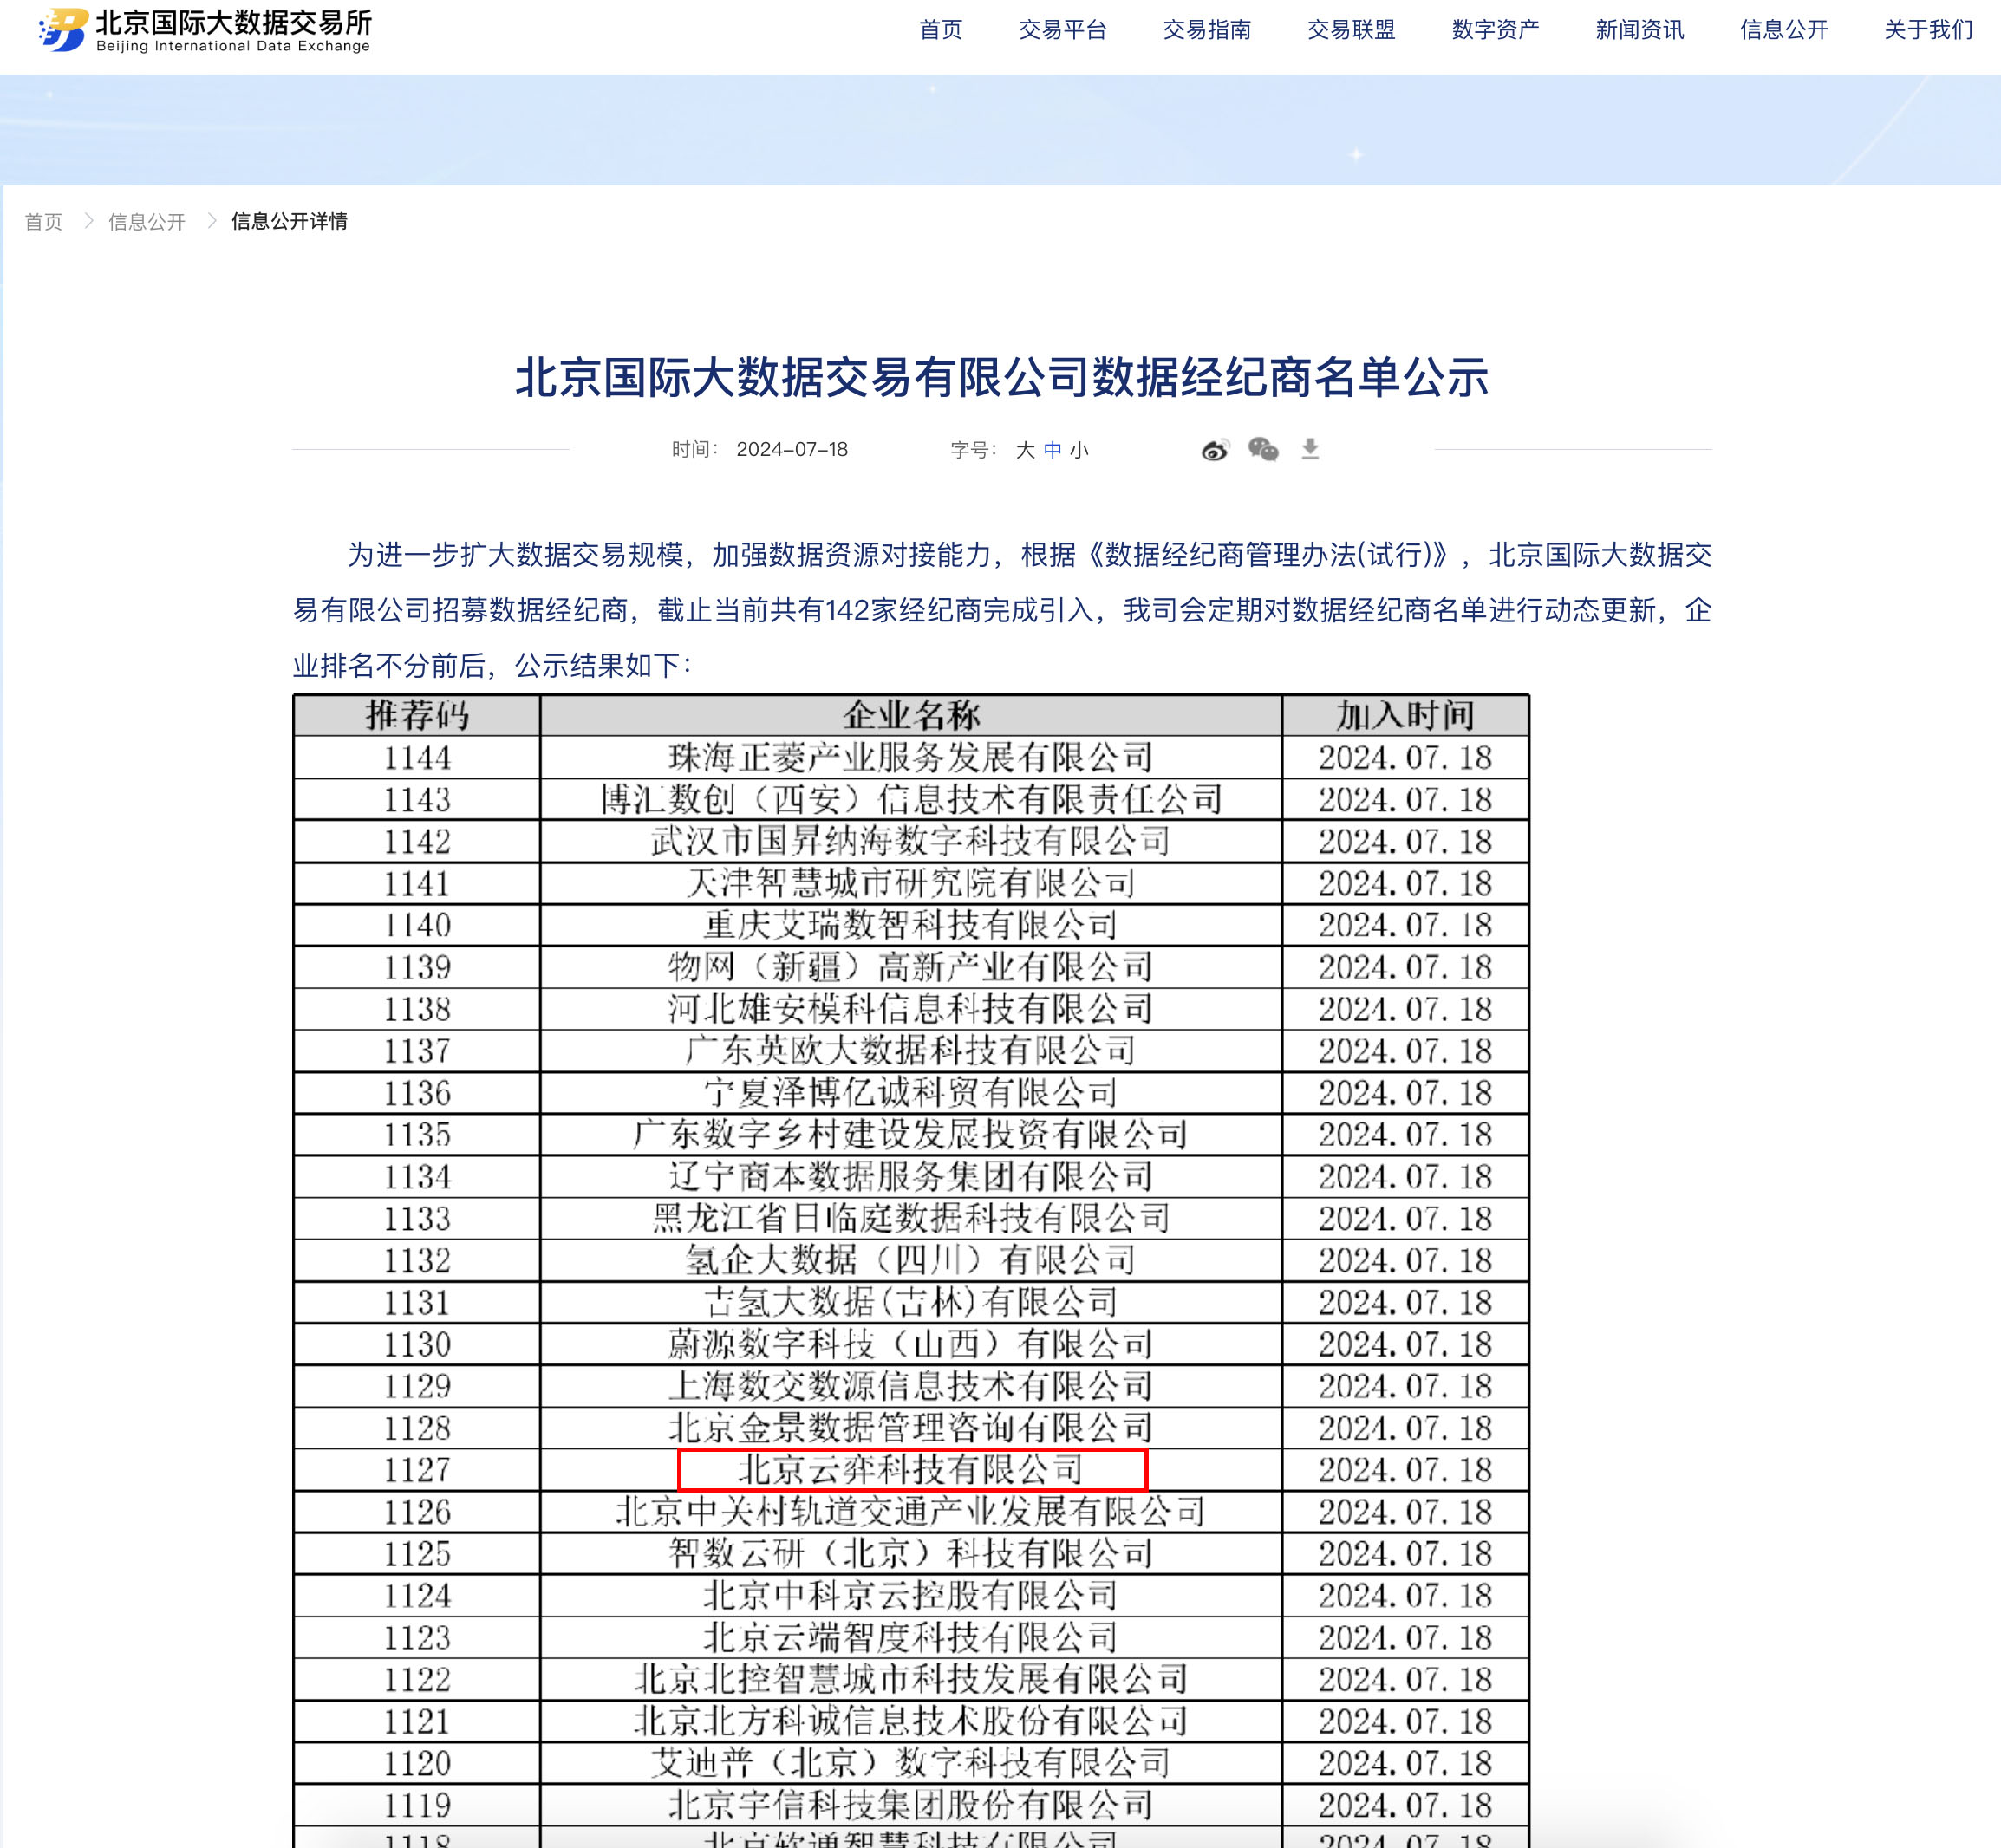Viewport: 2001px width, 1848px height.
Task: Click 北京北方科诚信息技术股份有限公司
Action: coord(911,1722)
